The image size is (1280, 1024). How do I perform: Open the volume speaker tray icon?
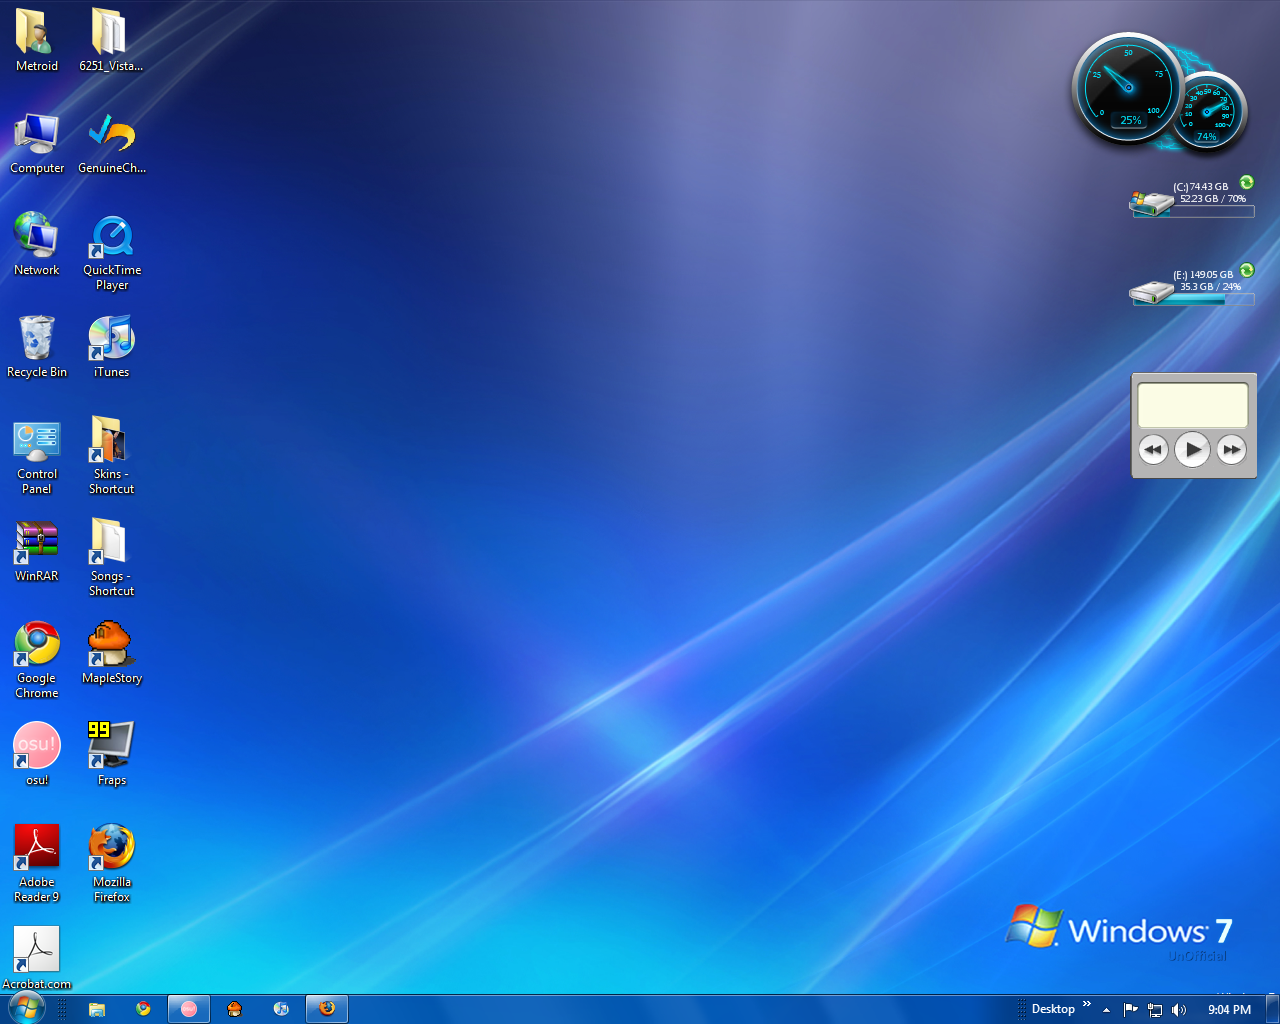1179,1010
